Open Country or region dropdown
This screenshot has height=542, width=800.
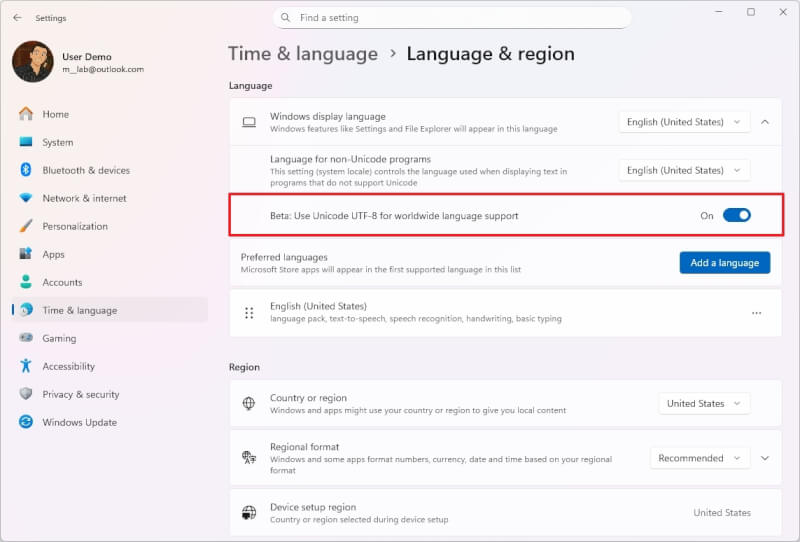(x=704, y=403)
